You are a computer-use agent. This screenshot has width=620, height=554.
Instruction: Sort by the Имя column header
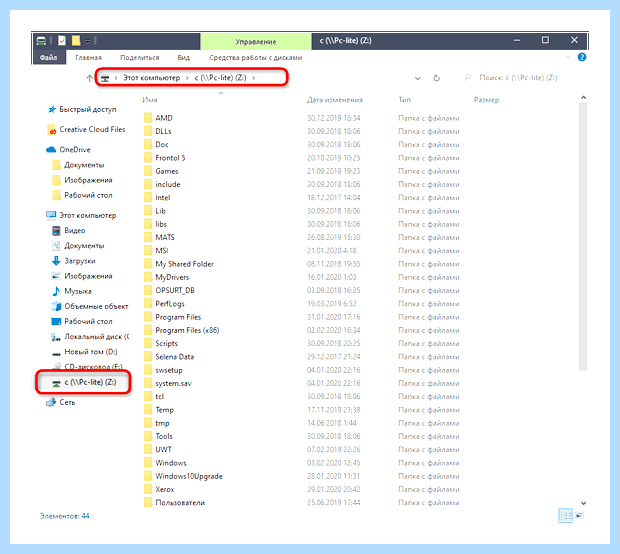coord(150,100)
